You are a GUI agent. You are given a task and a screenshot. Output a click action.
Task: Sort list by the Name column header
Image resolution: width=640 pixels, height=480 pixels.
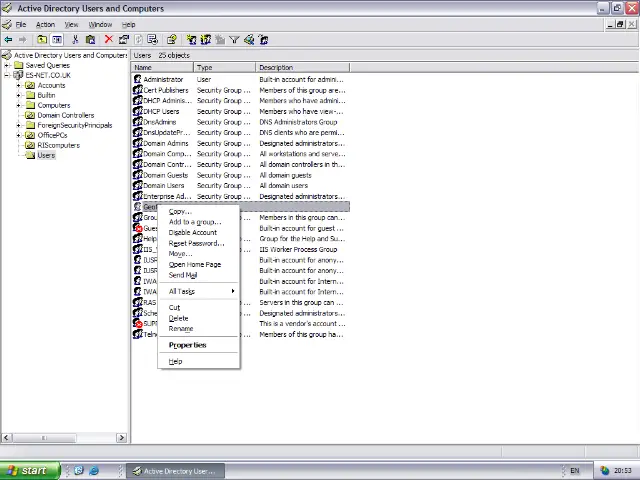coord(162,67)
